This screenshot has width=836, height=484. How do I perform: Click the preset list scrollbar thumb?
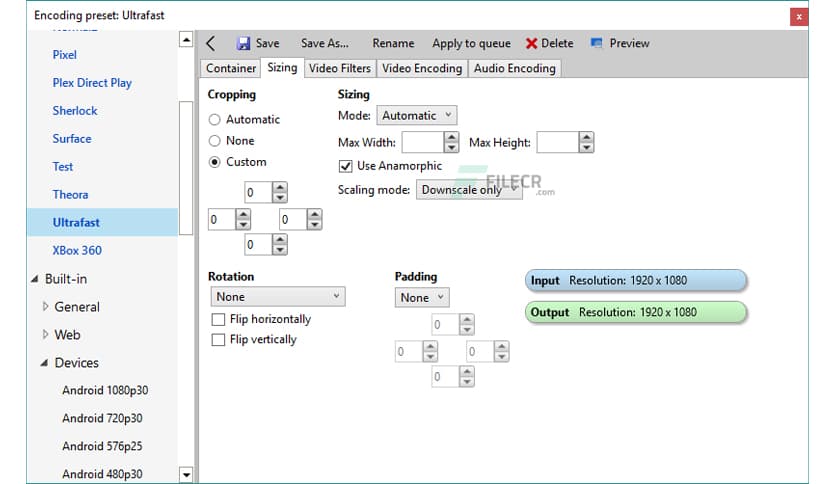pyautogui.click(x=186, y=168)
